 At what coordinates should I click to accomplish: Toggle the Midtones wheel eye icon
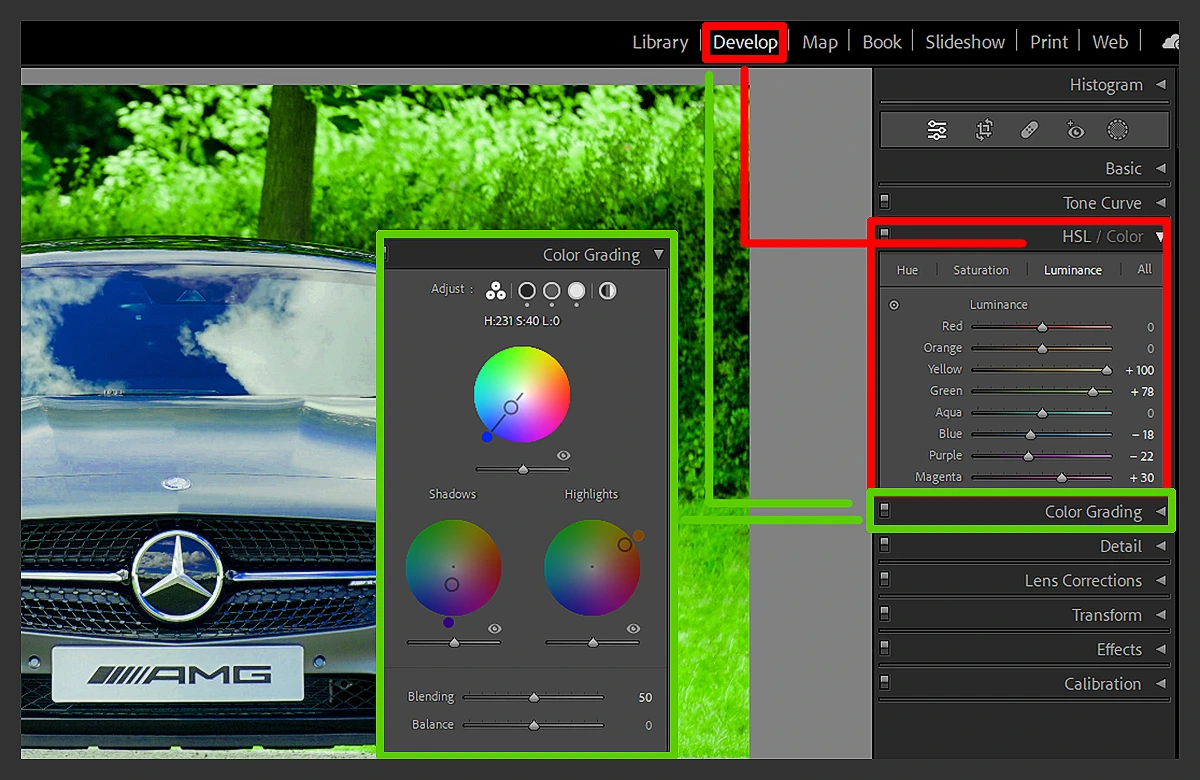click(x=564, y=456)
